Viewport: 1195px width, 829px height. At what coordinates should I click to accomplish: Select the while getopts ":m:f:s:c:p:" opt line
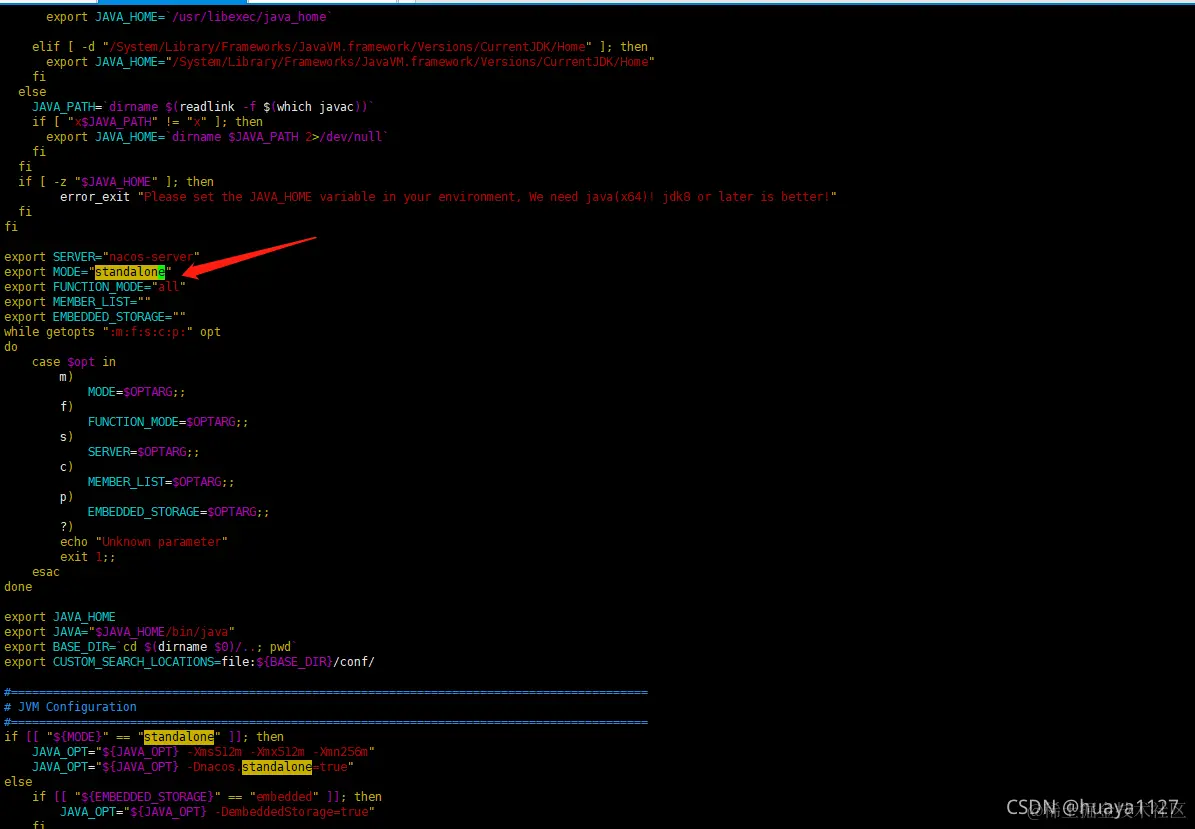coord(112,331)
